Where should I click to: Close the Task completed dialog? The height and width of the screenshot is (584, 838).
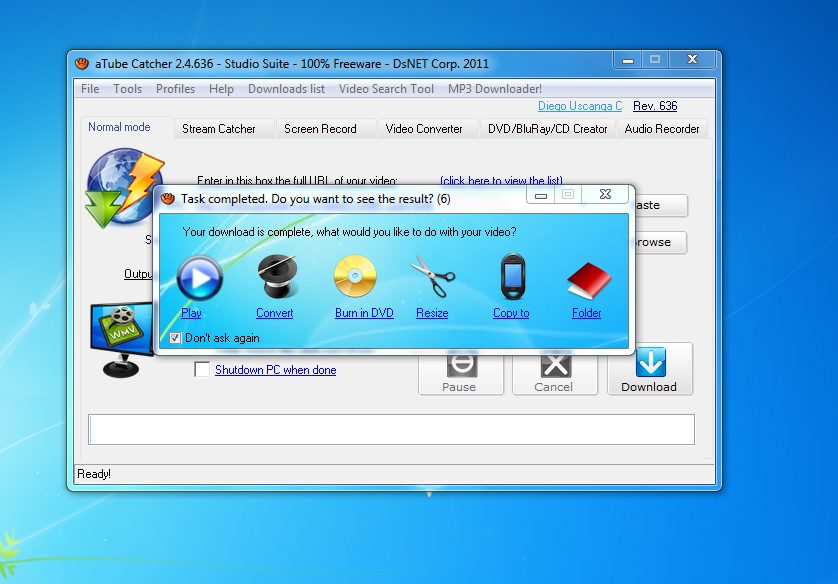[x=605, y=194]
